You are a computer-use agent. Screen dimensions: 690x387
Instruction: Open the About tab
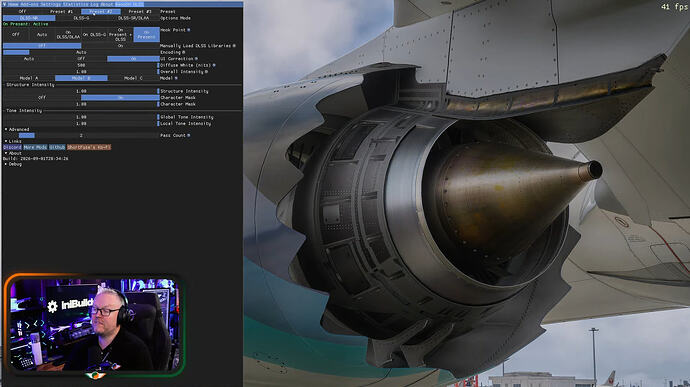point(107,4)
